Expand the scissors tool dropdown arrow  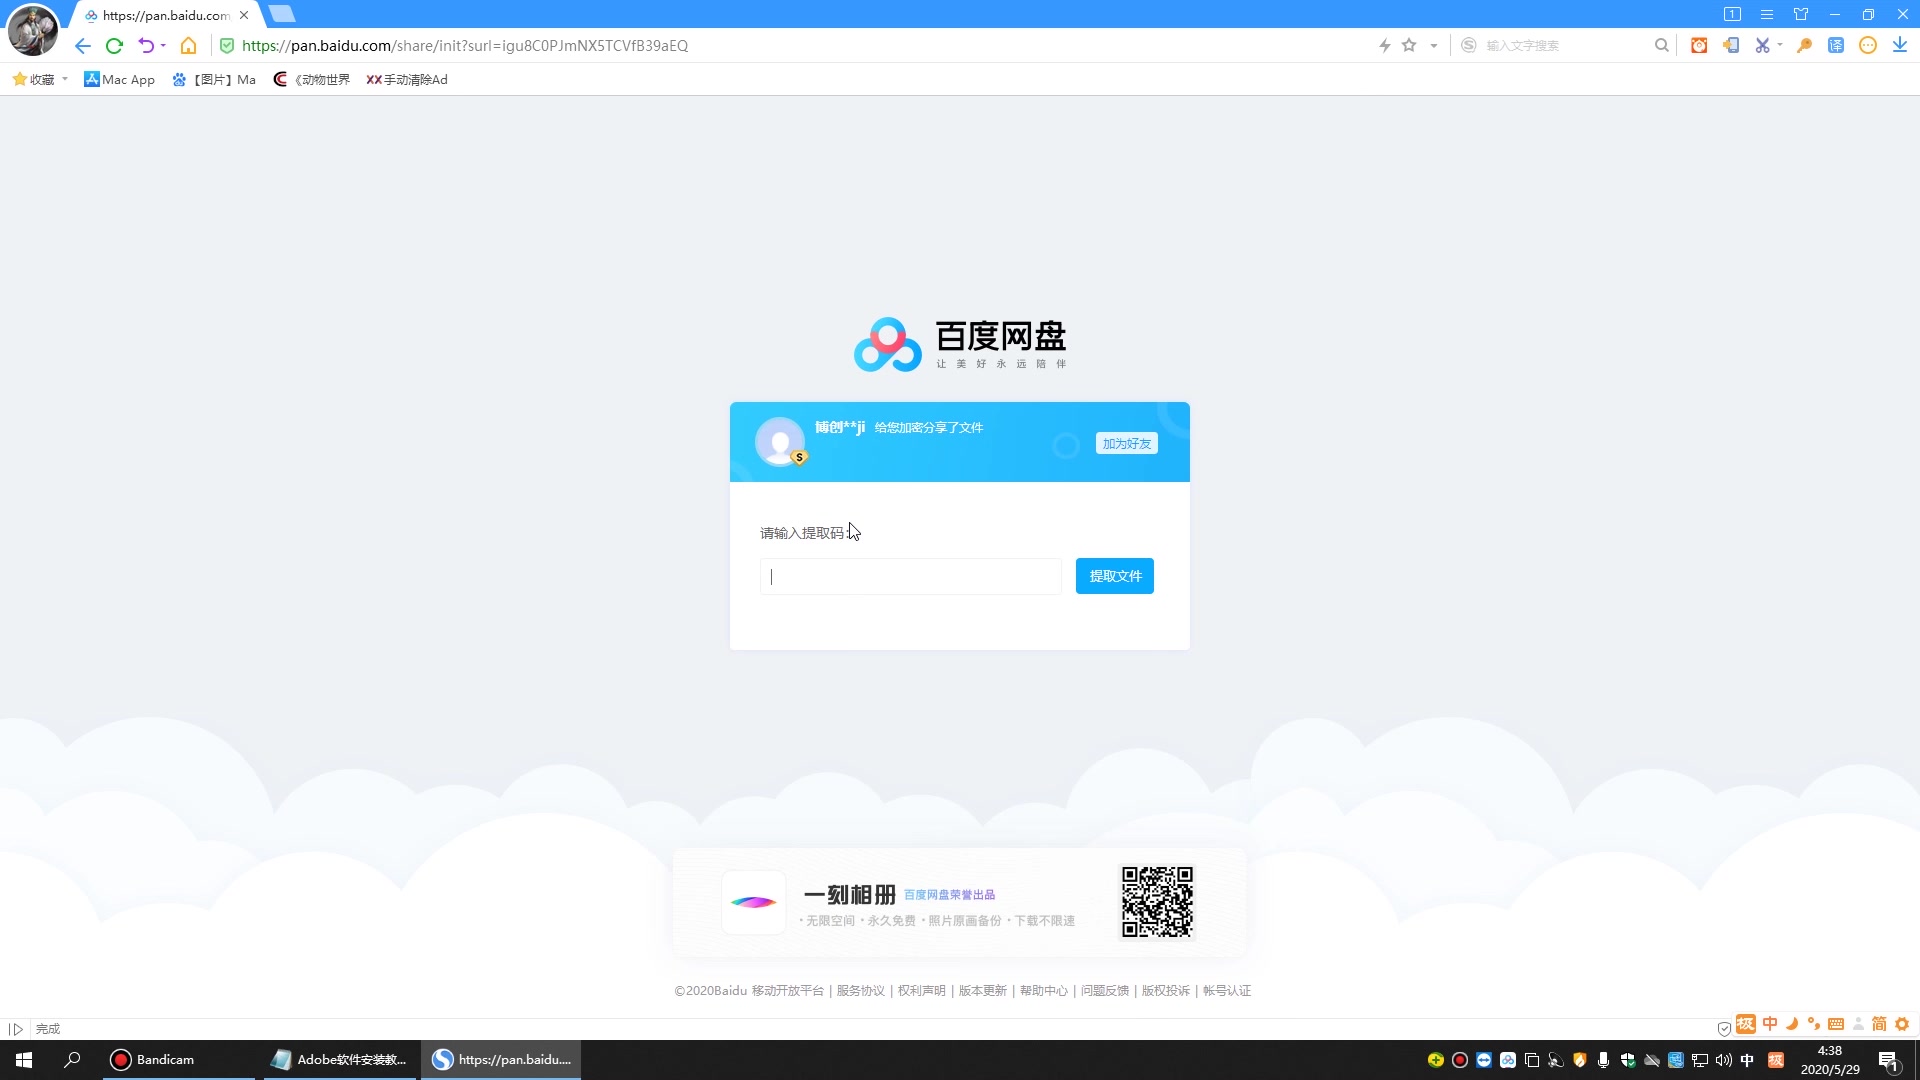(1780, 46)
